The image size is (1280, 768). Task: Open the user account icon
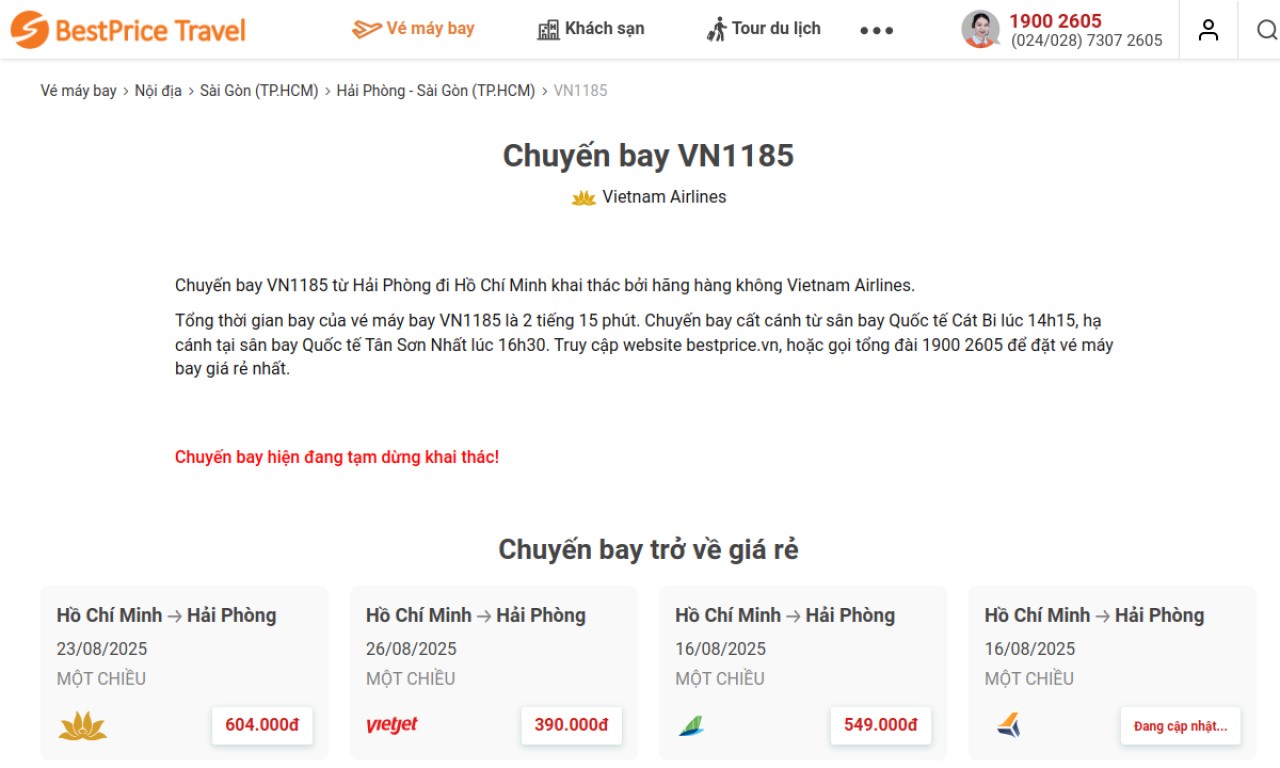pyautogui.click(x=1209, y=30)
